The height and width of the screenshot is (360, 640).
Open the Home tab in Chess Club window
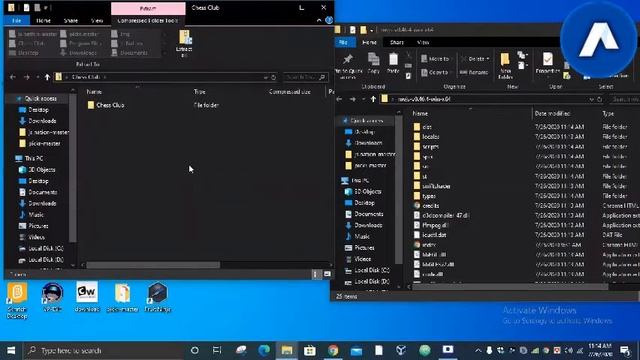(43, 20)
